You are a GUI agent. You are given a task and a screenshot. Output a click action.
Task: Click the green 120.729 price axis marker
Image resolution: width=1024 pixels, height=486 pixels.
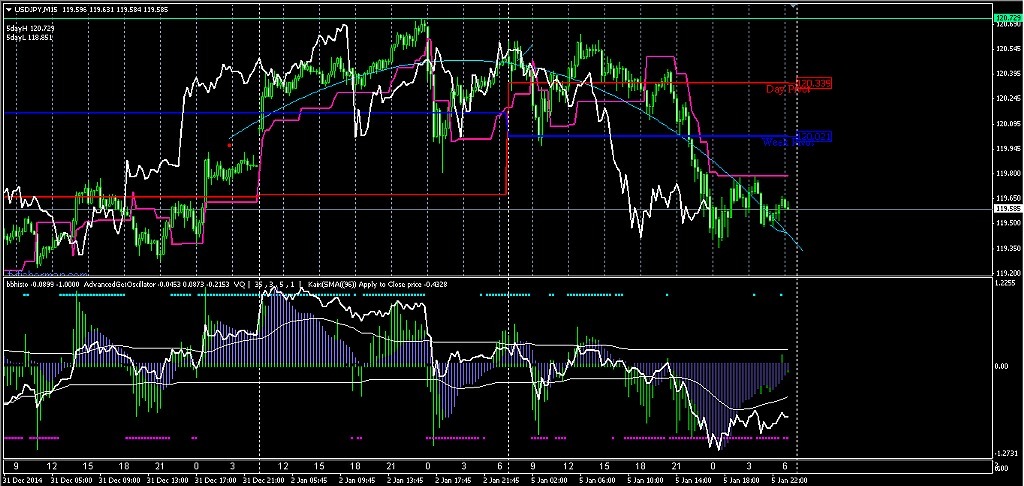1006,18
